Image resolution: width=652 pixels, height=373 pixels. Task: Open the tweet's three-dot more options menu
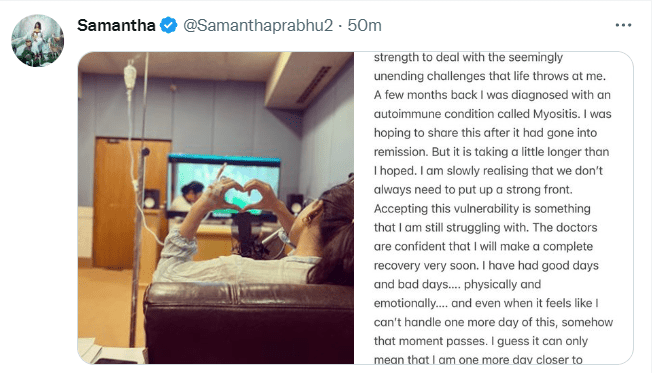point(623,25)
